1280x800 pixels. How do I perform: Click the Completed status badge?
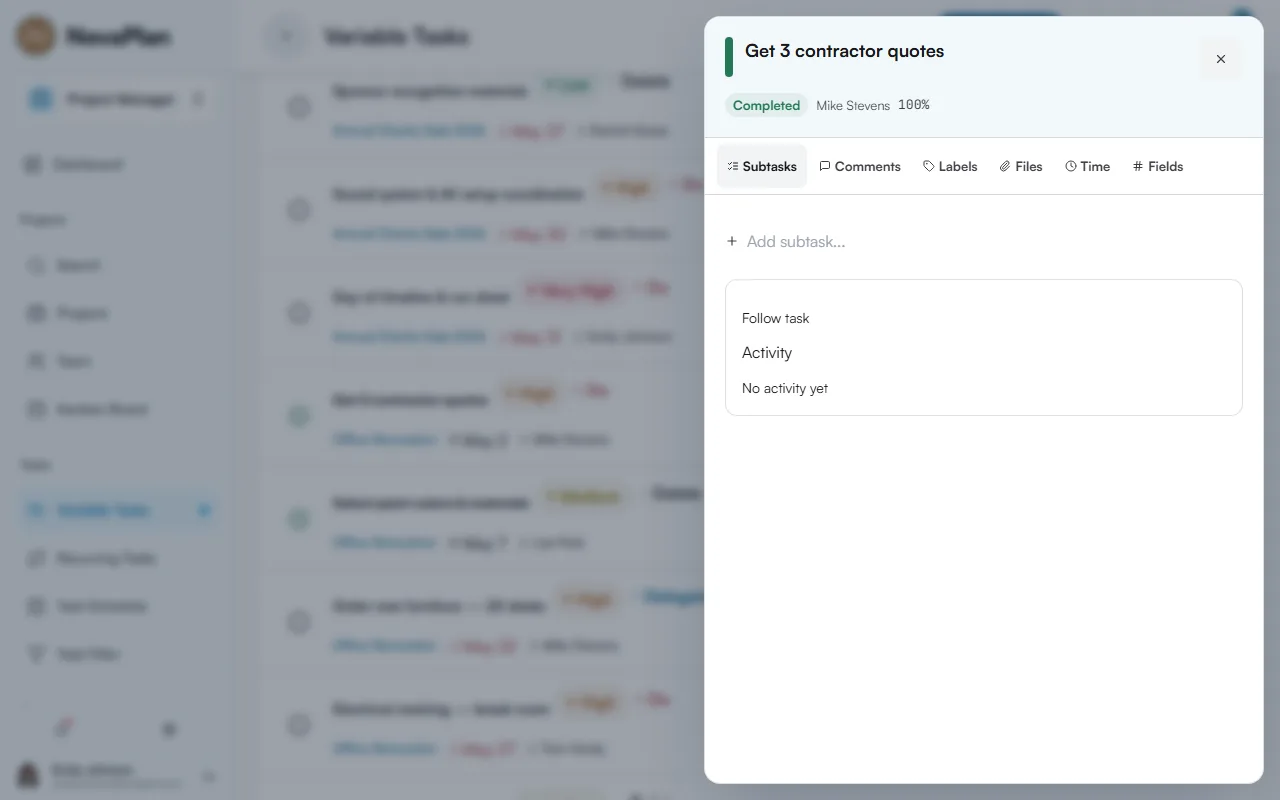tap(766, 105)
